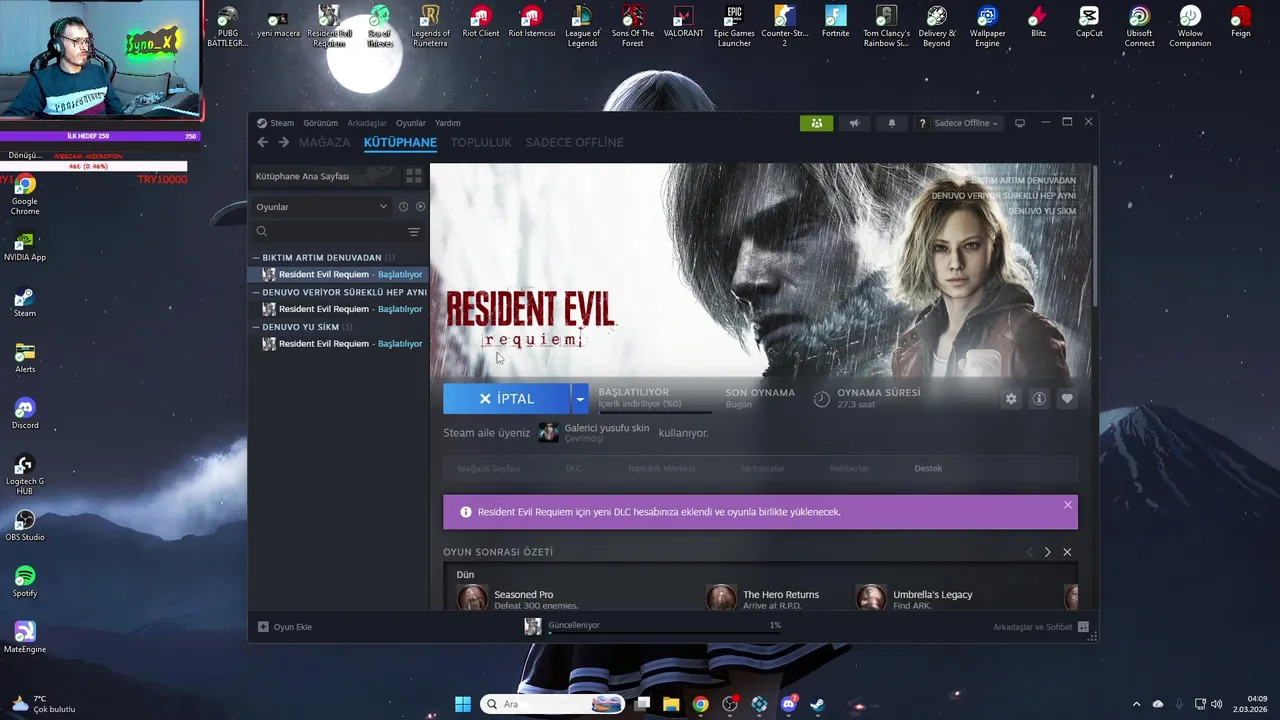
Task: Open Seasoned Pro achievement badge
Action: click(x=473, y=598)
